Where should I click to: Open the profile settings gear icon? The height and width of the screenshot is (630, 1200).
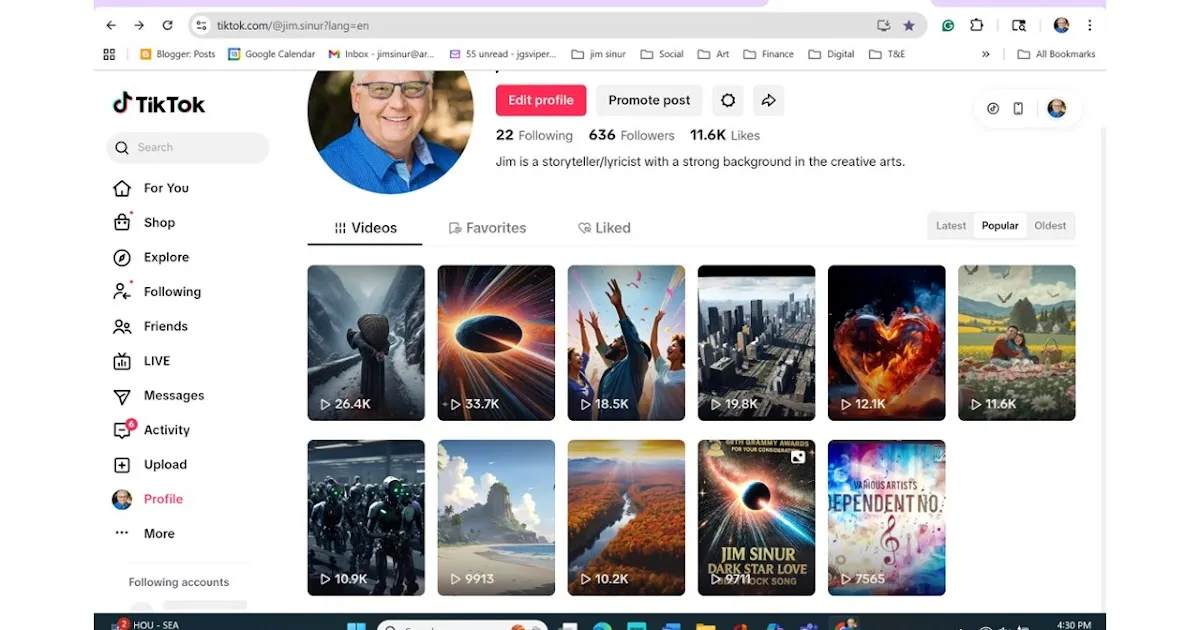[728, 100]
